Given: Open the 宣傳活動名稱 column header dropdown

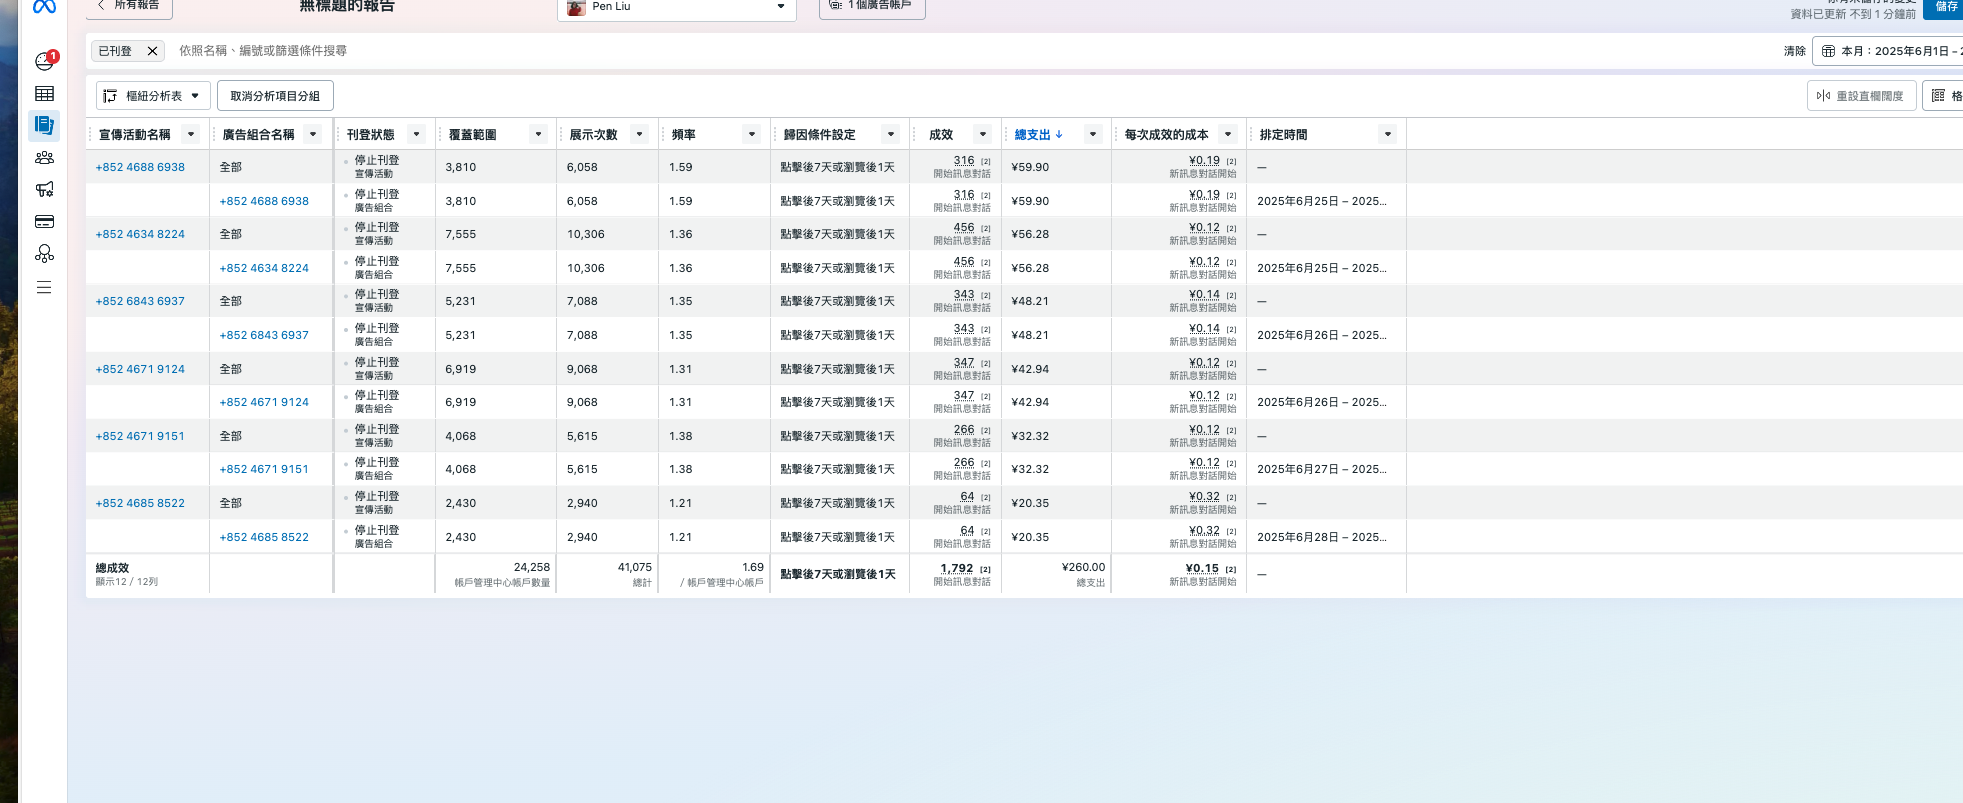Looking at the screenshot, I should point(191,135).
